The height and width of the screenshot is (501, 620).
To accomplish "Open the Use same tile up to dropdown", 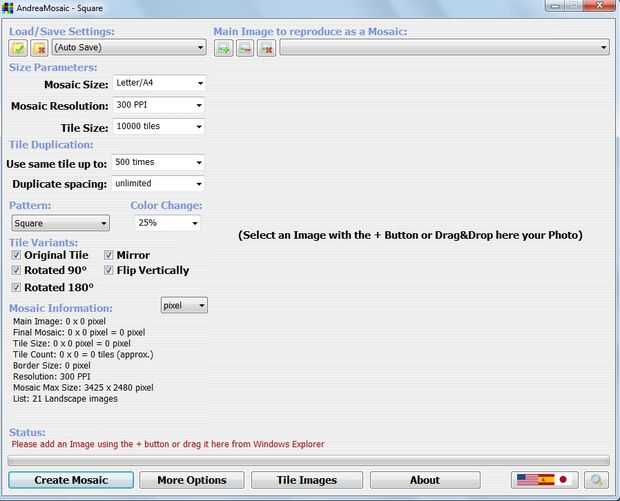I will (x=158, y=162).
